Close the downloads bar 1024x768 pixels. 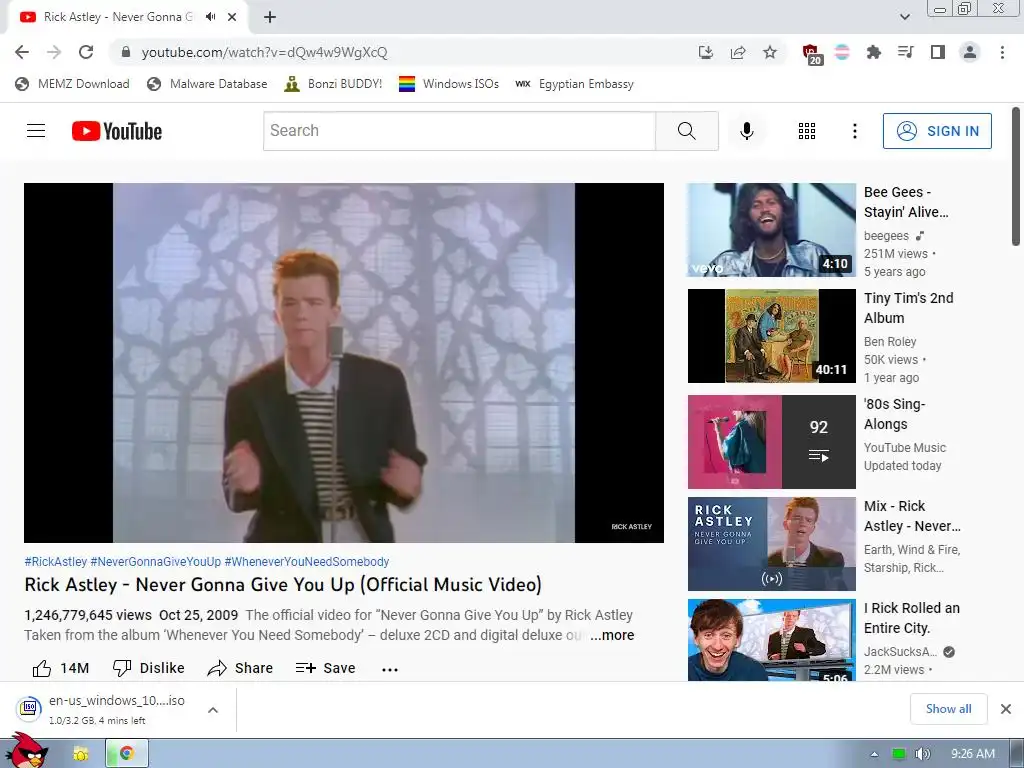1006,709
